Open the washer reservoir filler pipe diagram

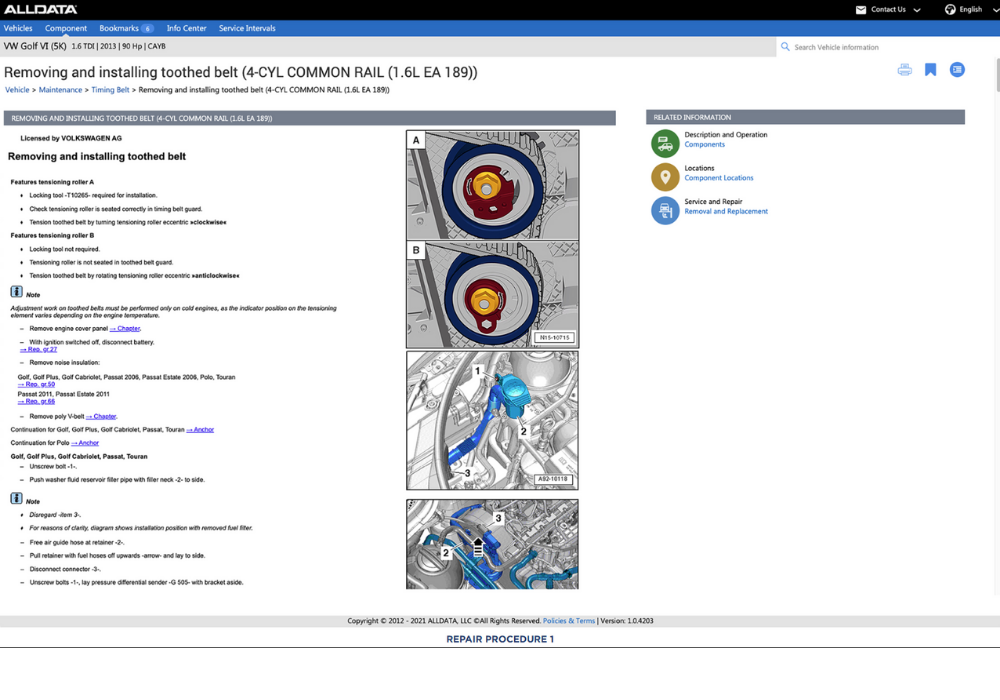coord(492,421)
